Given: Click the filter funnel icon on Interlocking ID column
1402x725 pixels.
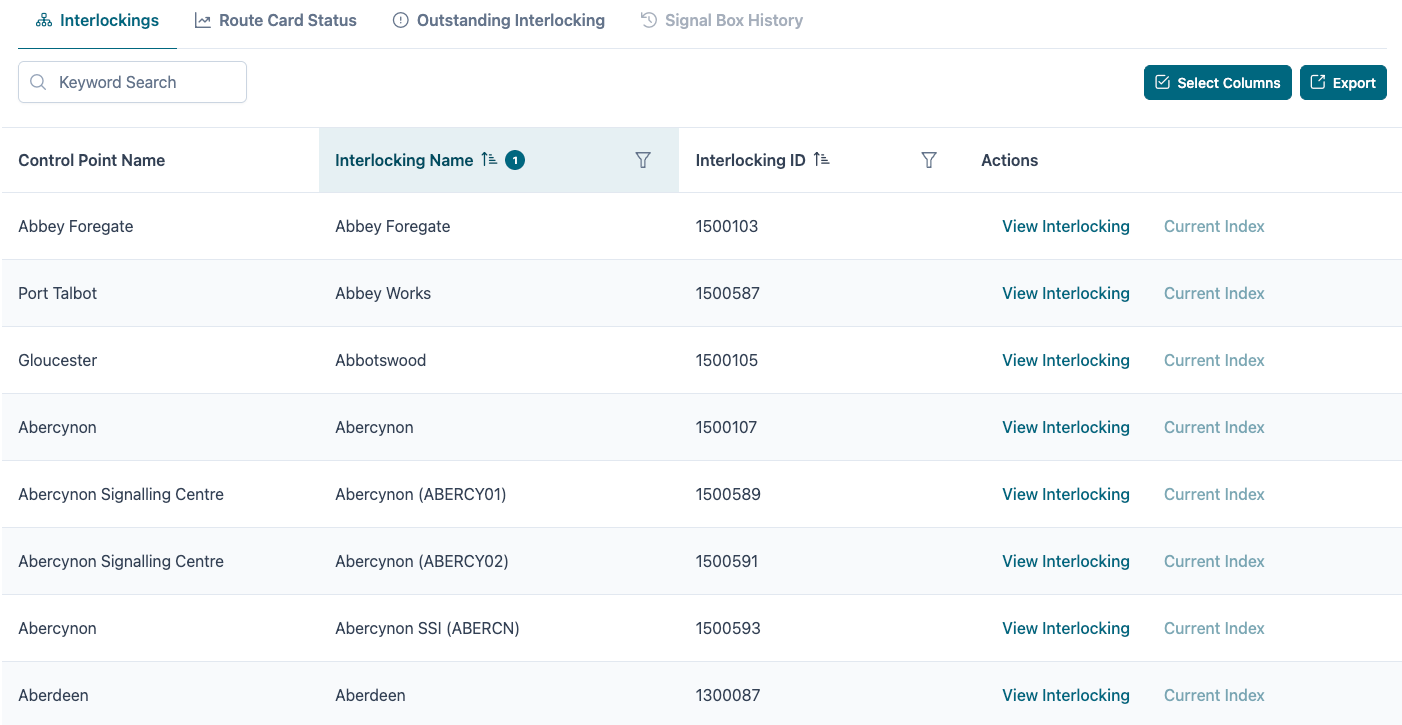Looking at the screenshot, I should tap(929, 160).
